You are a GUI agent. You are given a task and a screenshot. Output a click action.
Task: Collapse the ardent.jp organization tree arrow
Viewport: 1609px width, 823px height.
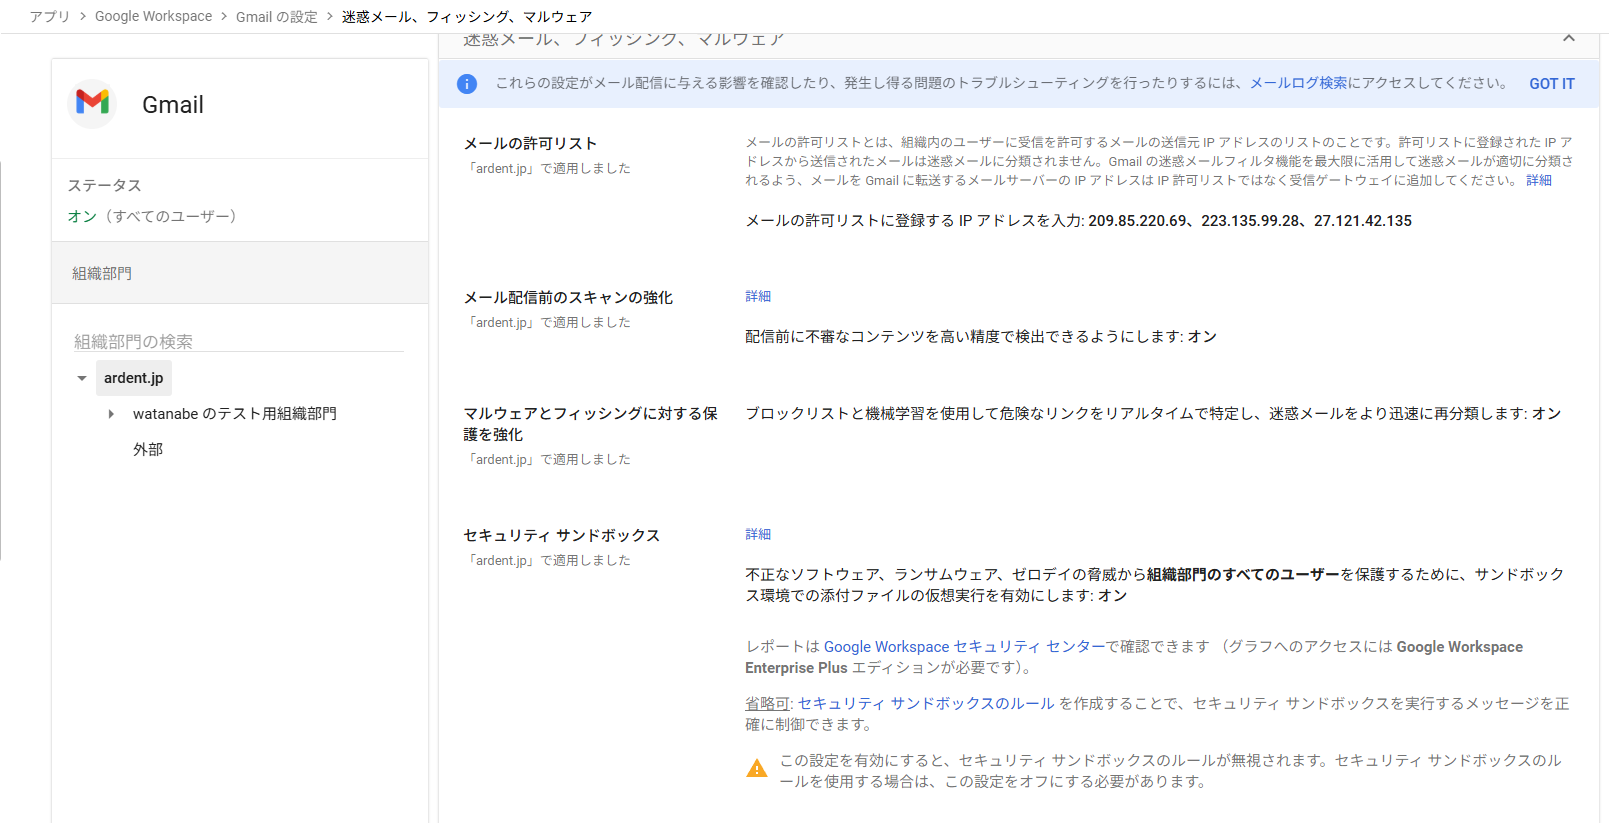tap(82, 378)
